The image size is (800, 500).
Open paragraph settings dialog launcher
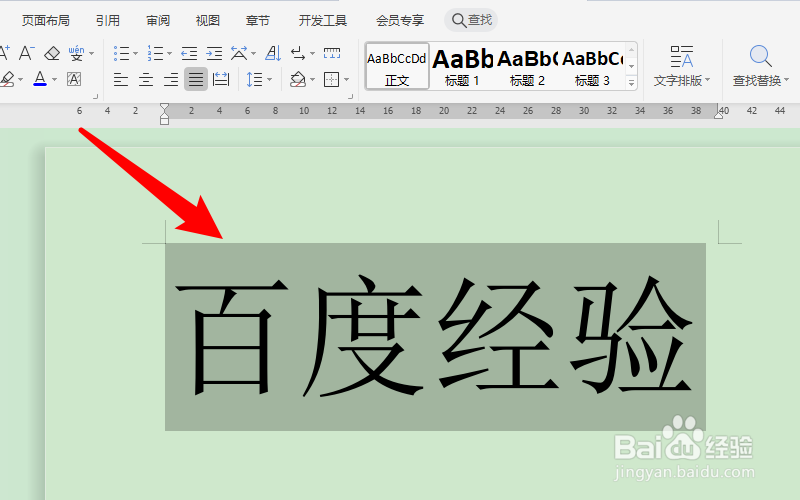coord(350,96)
